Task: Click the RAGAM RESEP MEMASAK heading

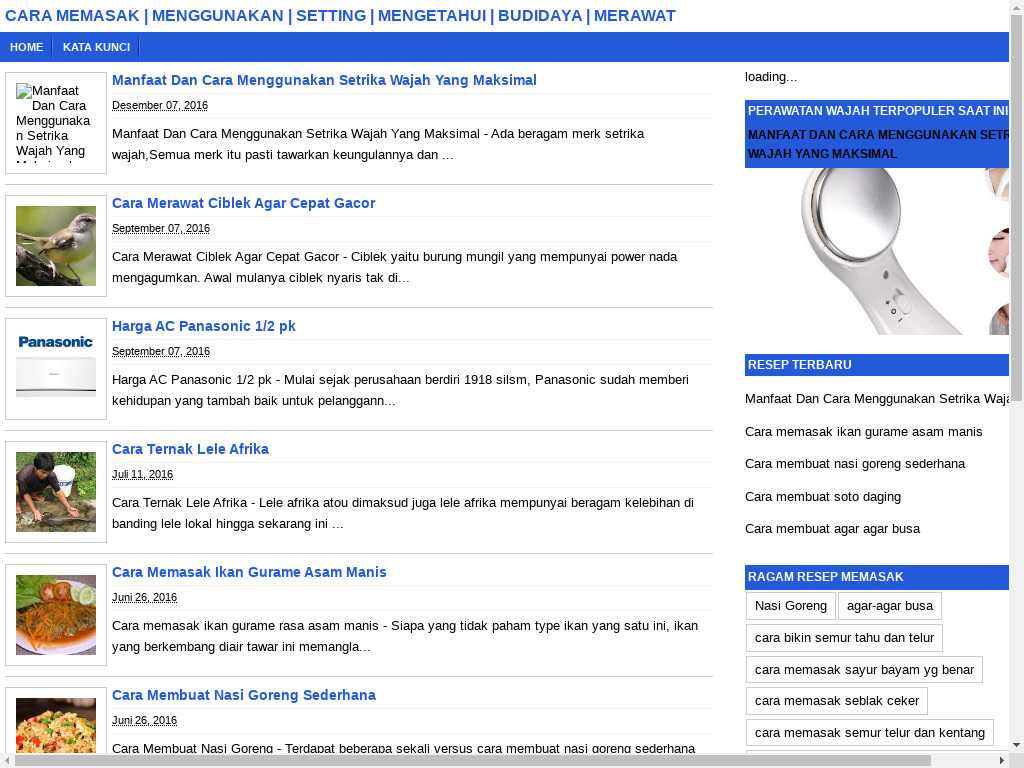Action: pos(877,577)
